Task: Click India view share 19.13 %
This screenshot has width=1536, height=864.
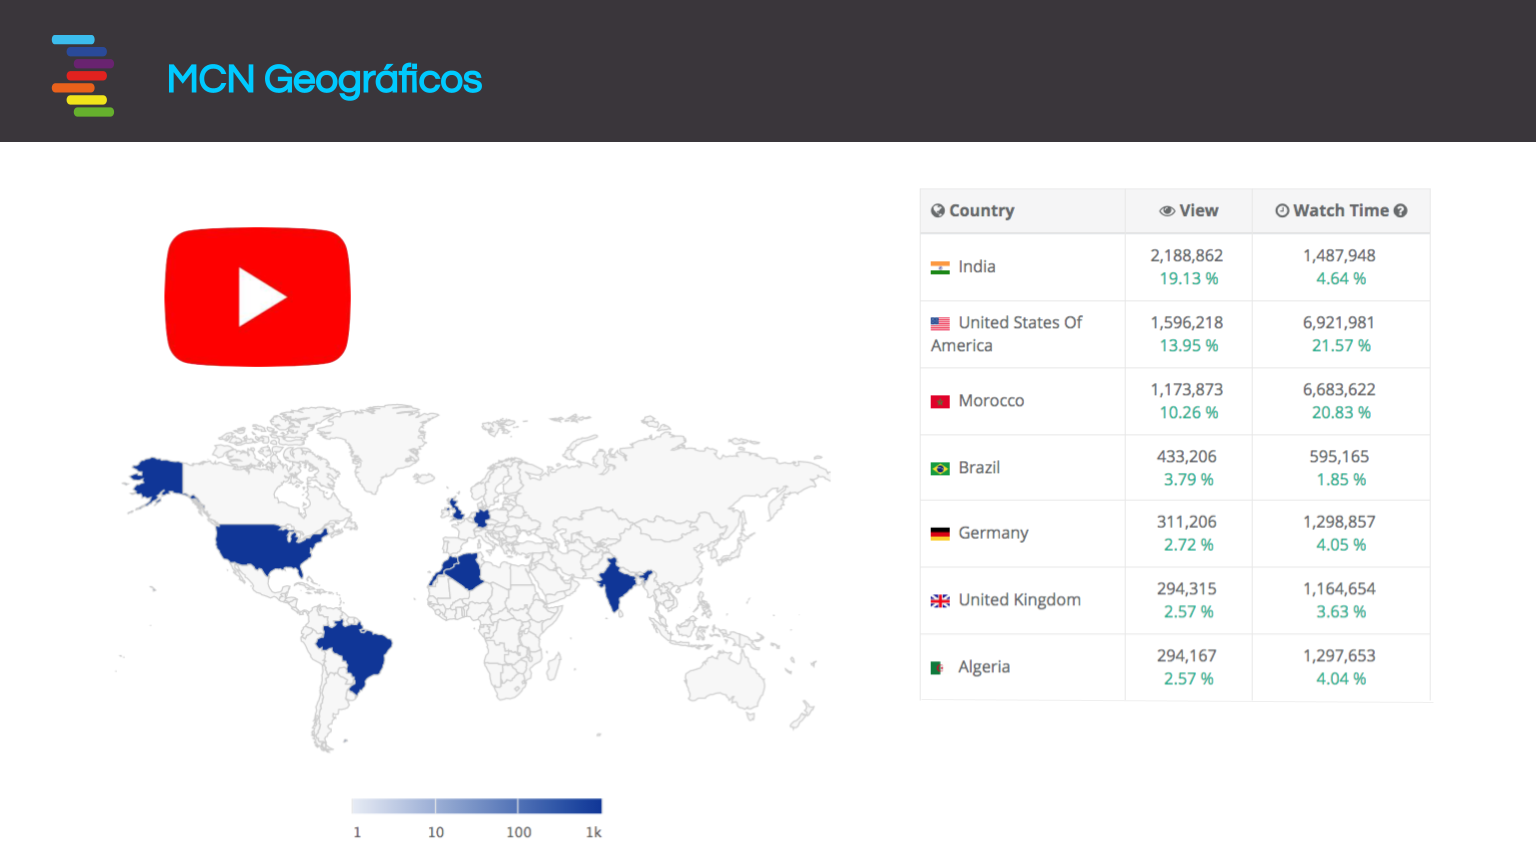Action: point(1189,279)
